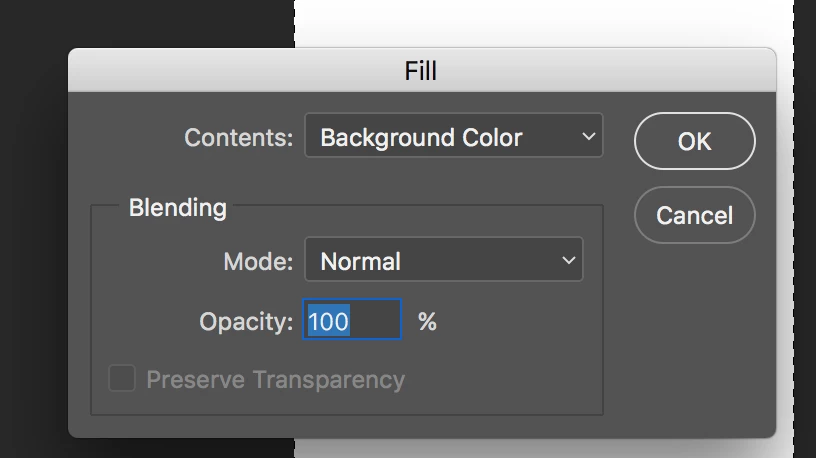Click the highlighted 100 value in Opacity

328,321
